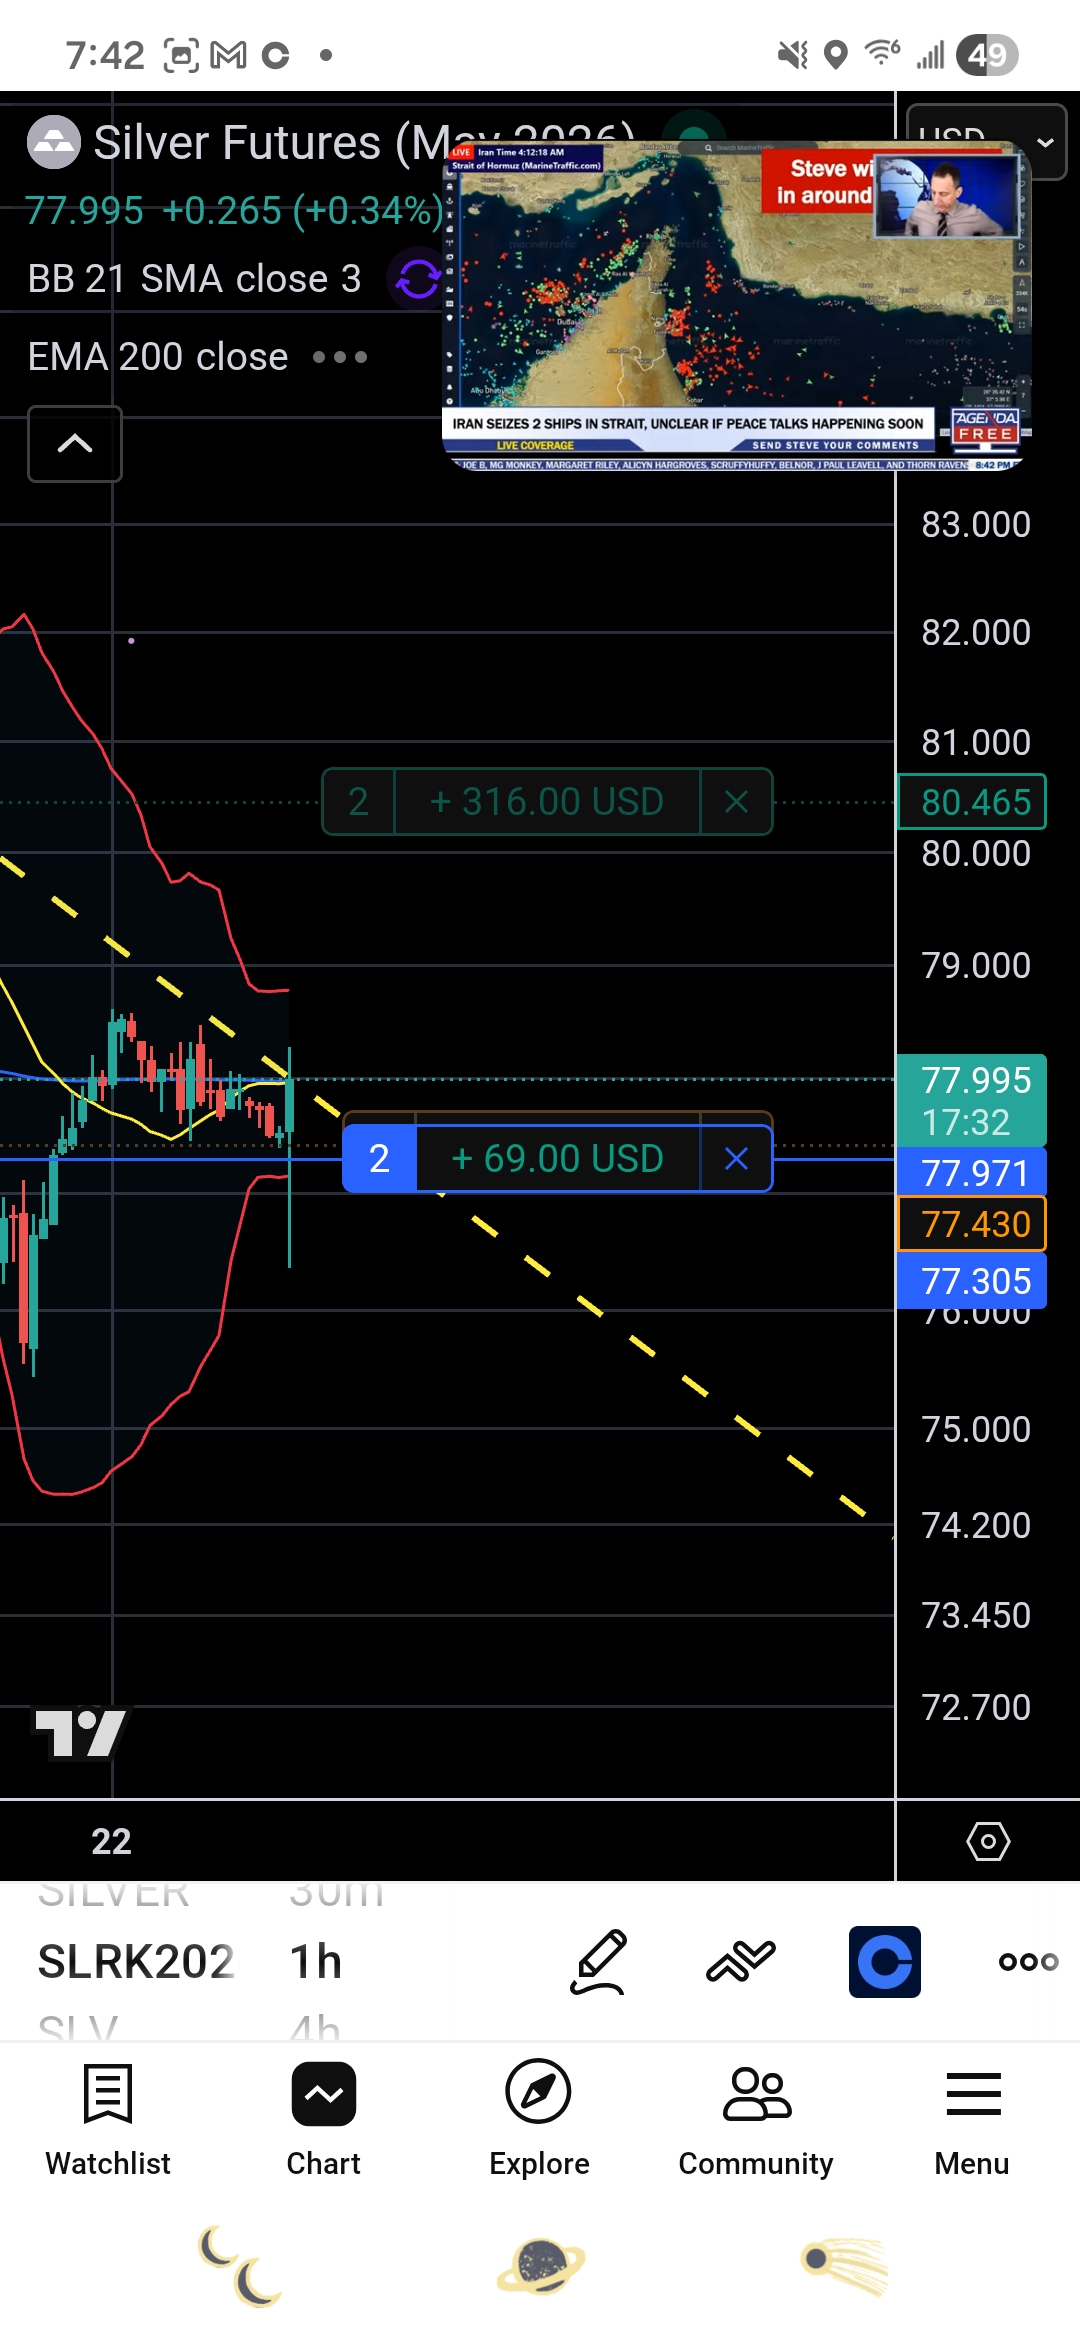Tap the location icon in status bar
This screenshot has width=1080, height=2340.
(836, 55)
